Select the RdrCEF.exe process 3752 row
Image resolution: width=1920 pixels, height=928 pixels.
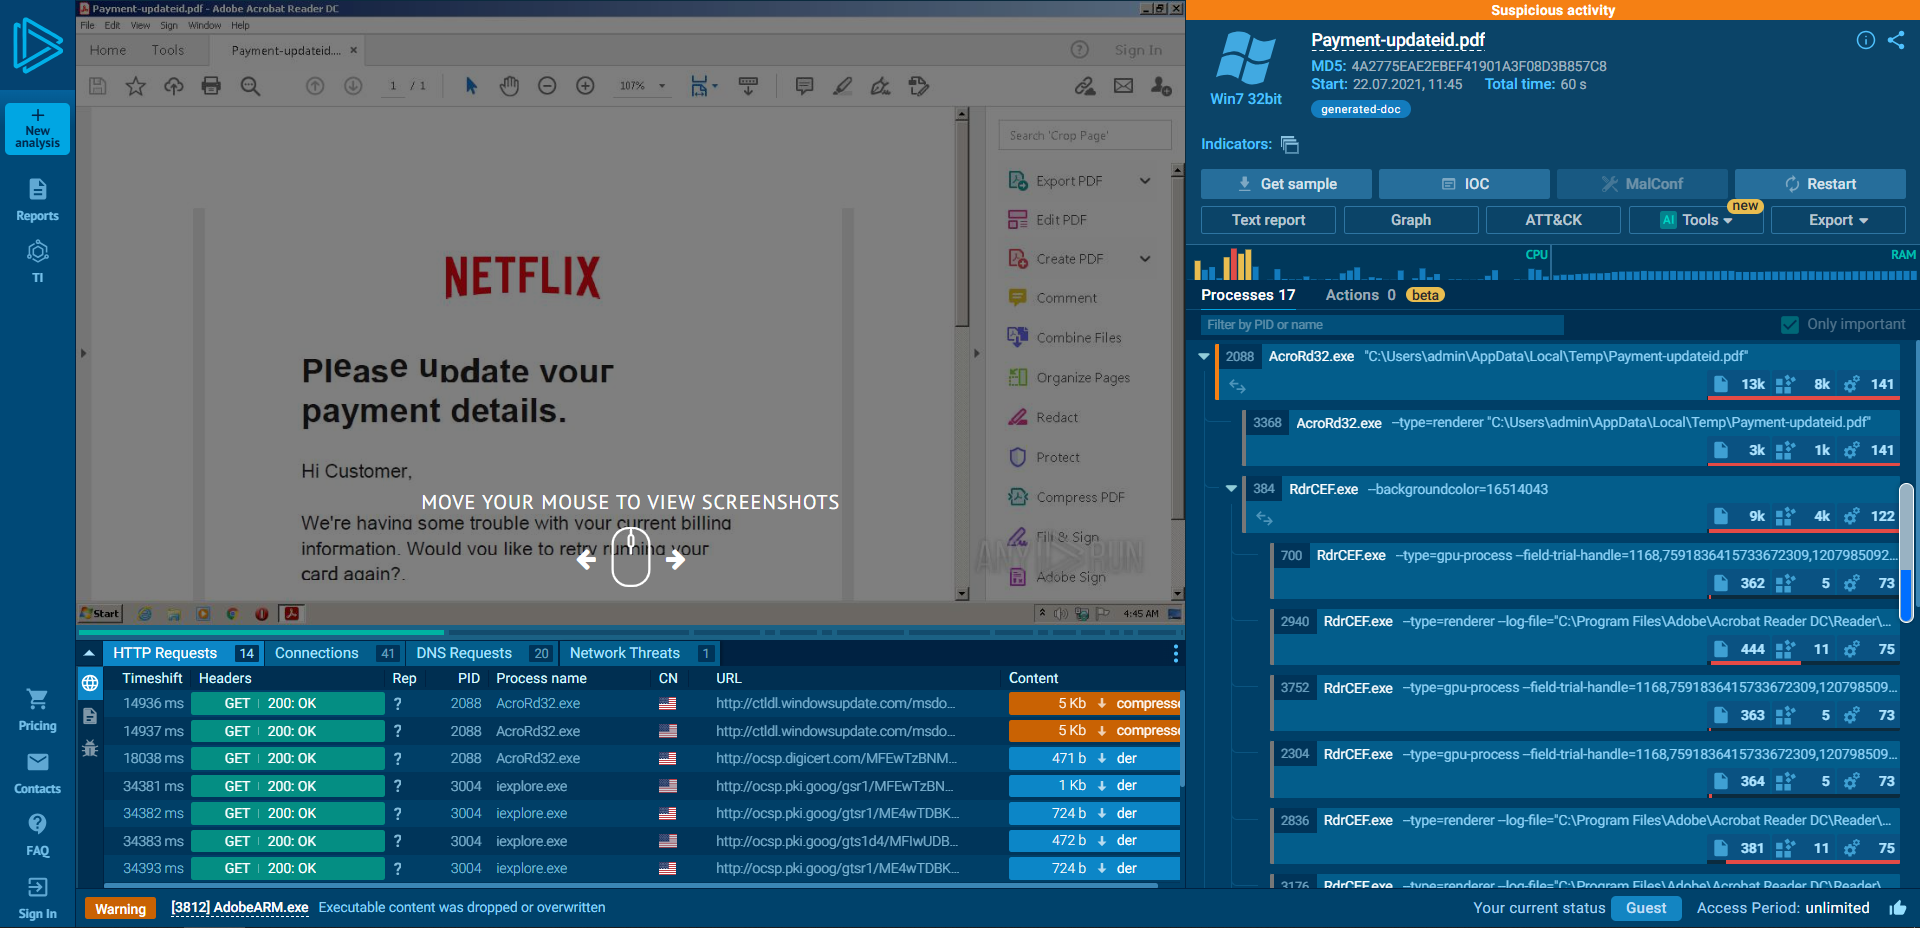(1585, 701)
